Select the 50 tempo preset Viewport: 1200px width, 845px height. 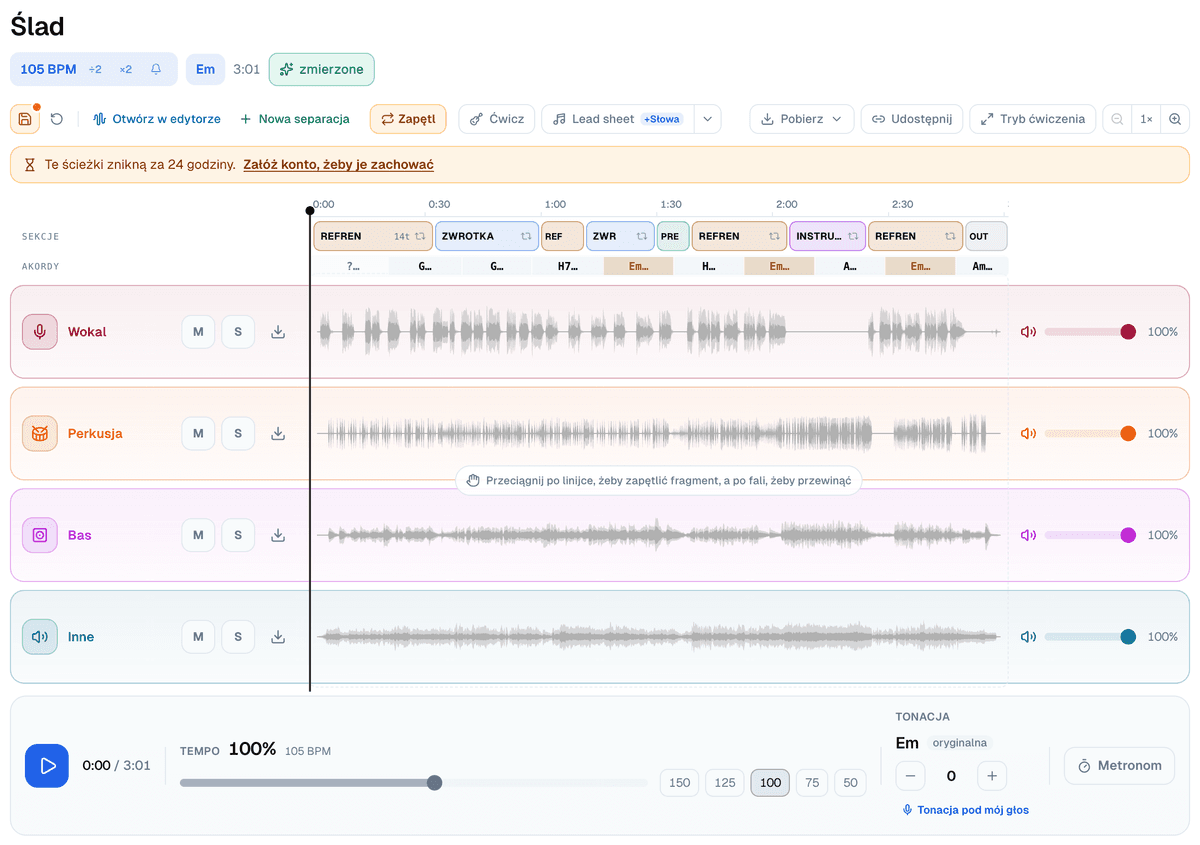tap(850, 783)
